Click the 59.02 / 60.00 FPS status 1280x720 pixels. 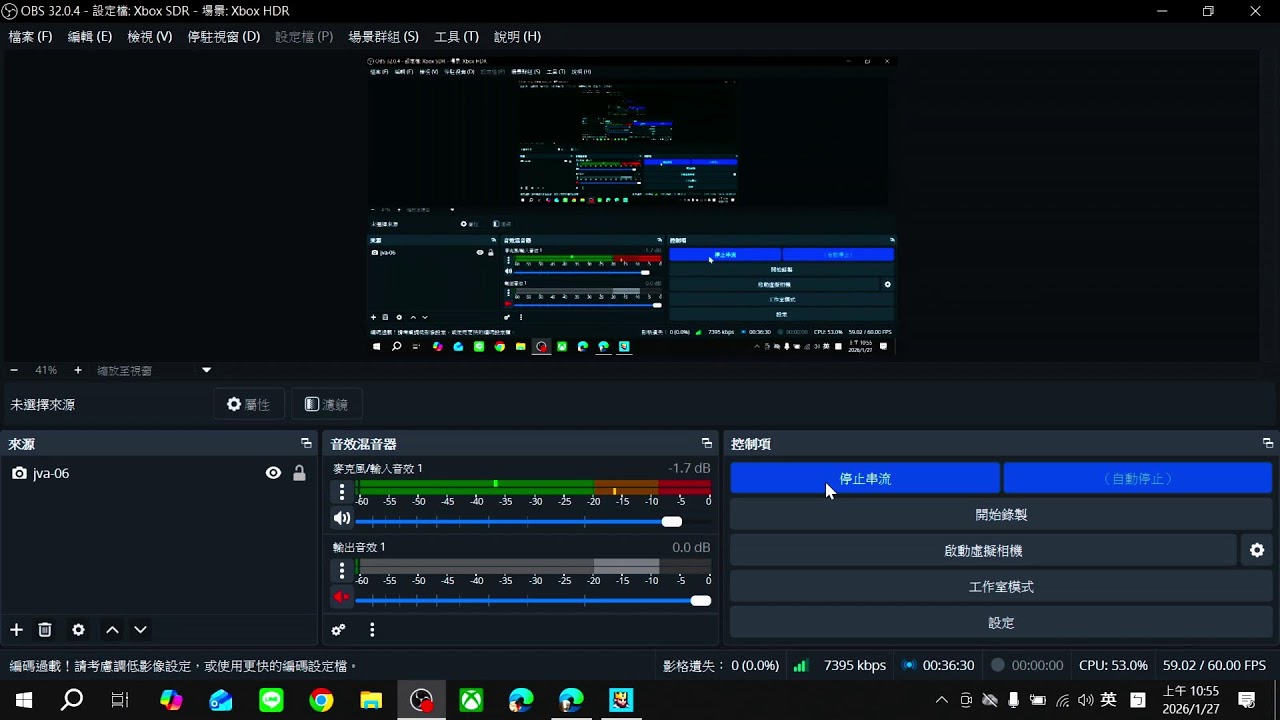click(x=1214, y=665)
